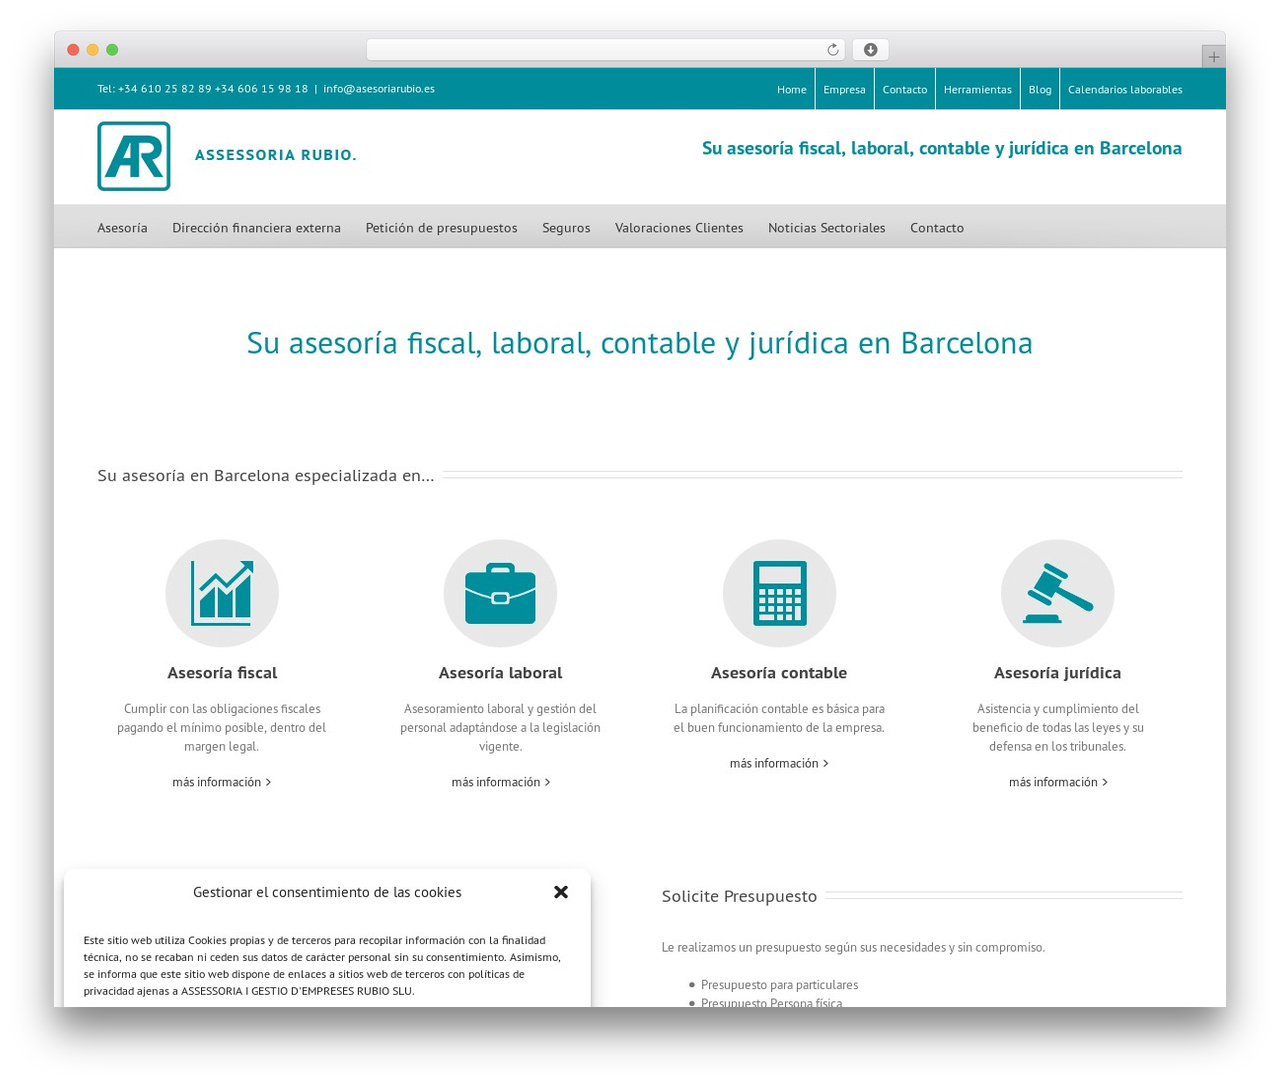This screenshot has width=1280, height=1084.
Task: Click the Asesoría fiscal heading
Action: pyautogui.click(x=222, y=673)
